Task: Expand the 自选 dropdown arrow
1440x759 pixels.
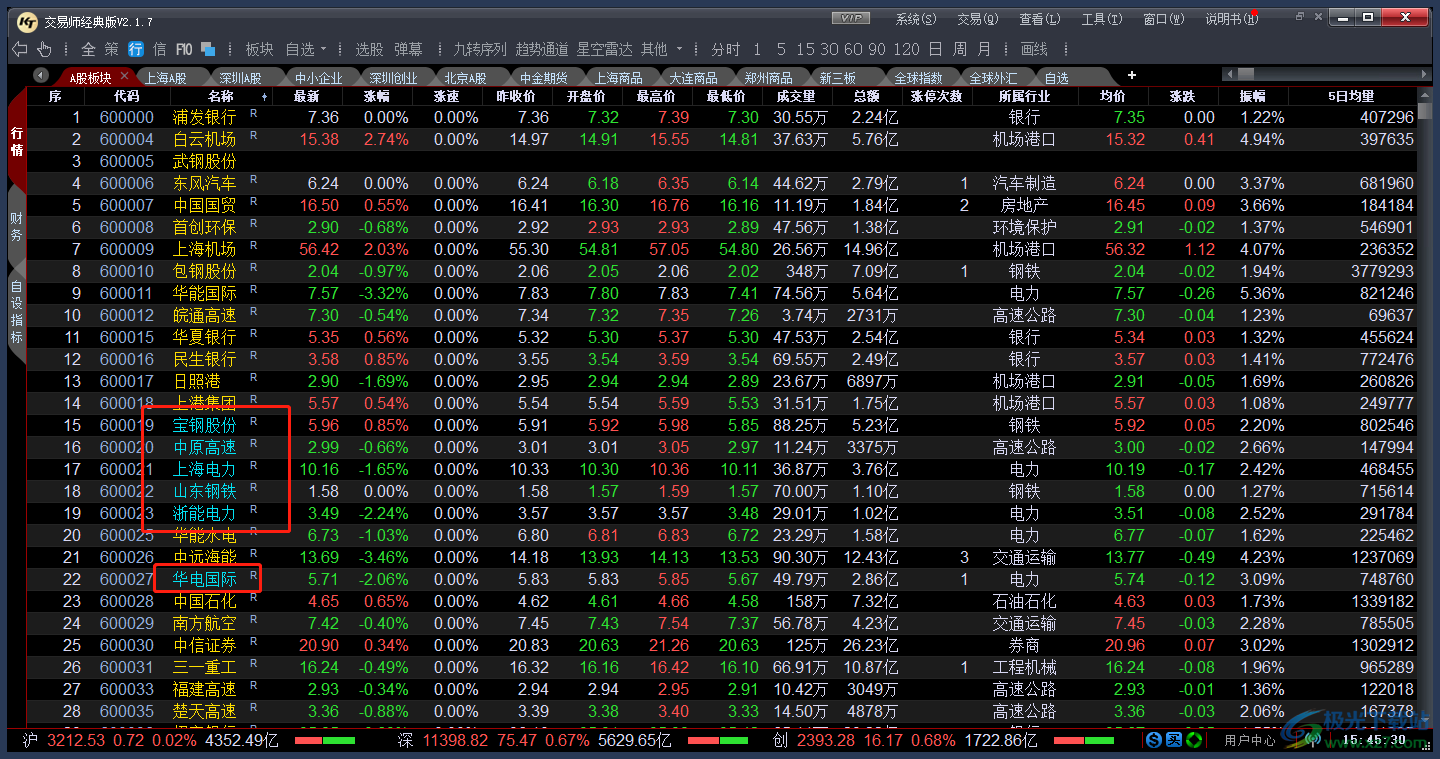Action: point(324,49)
